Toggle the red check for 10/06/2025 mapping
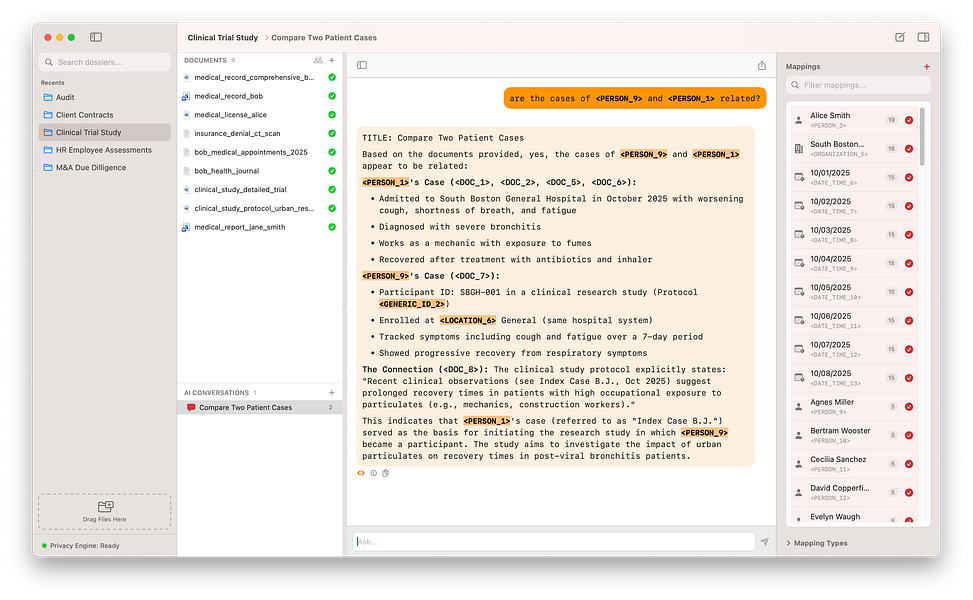 908,321
